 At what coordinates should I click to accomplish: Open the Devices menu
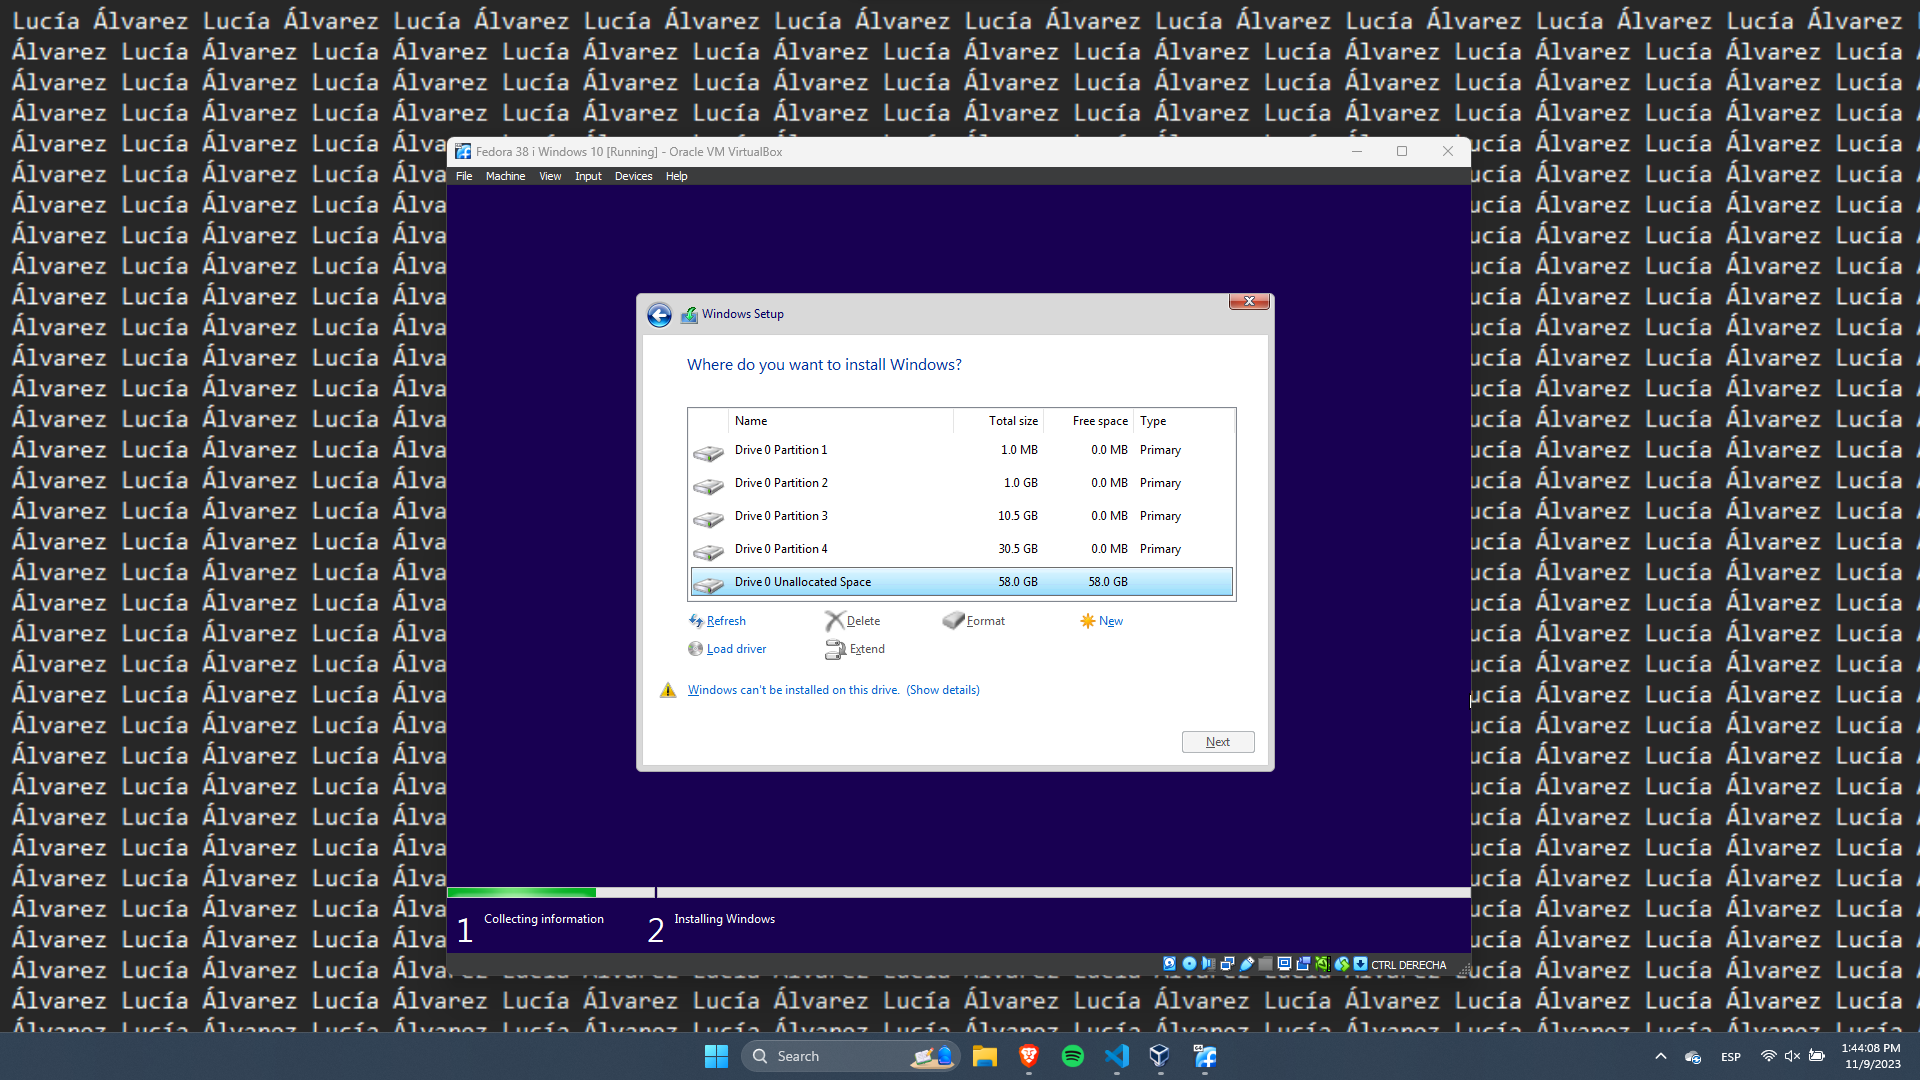click(x=633, y=176)
